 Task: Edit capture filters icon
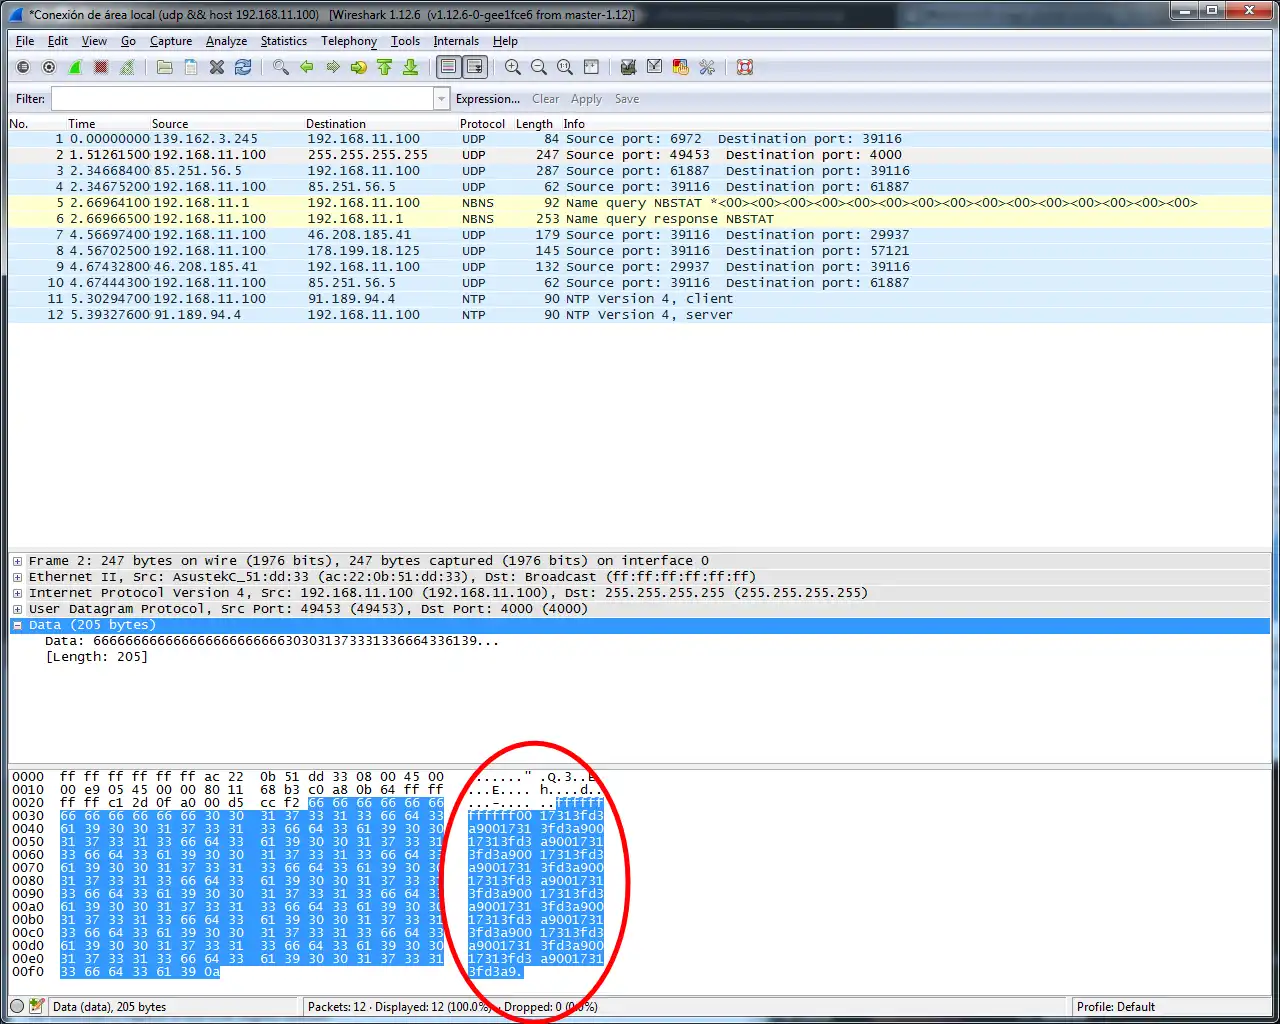629,67
